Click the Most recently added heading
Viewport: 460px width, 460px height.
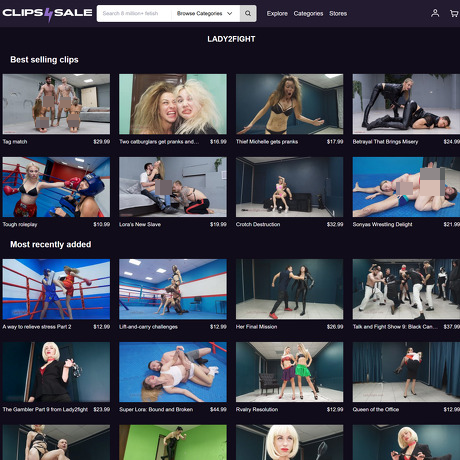pyautogui.click(x=51, y=244)
